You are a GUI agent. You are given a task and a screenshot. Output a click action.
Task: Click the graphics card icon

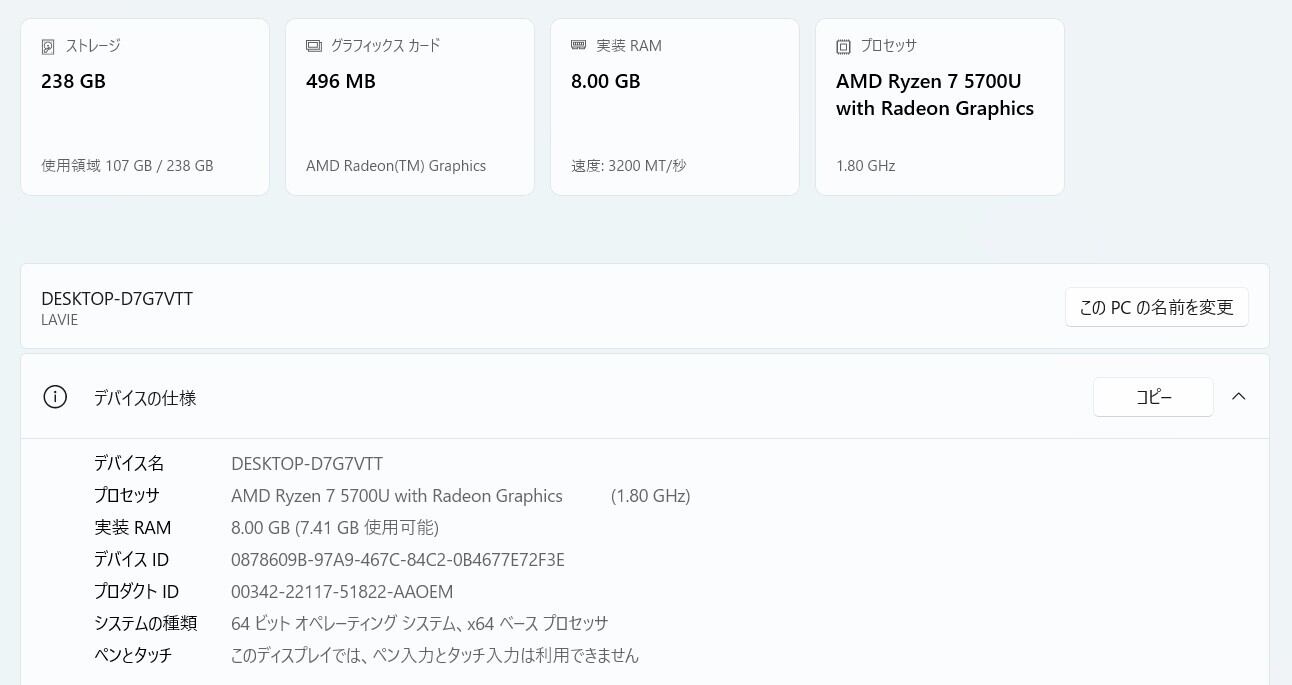tap(314, 46)
